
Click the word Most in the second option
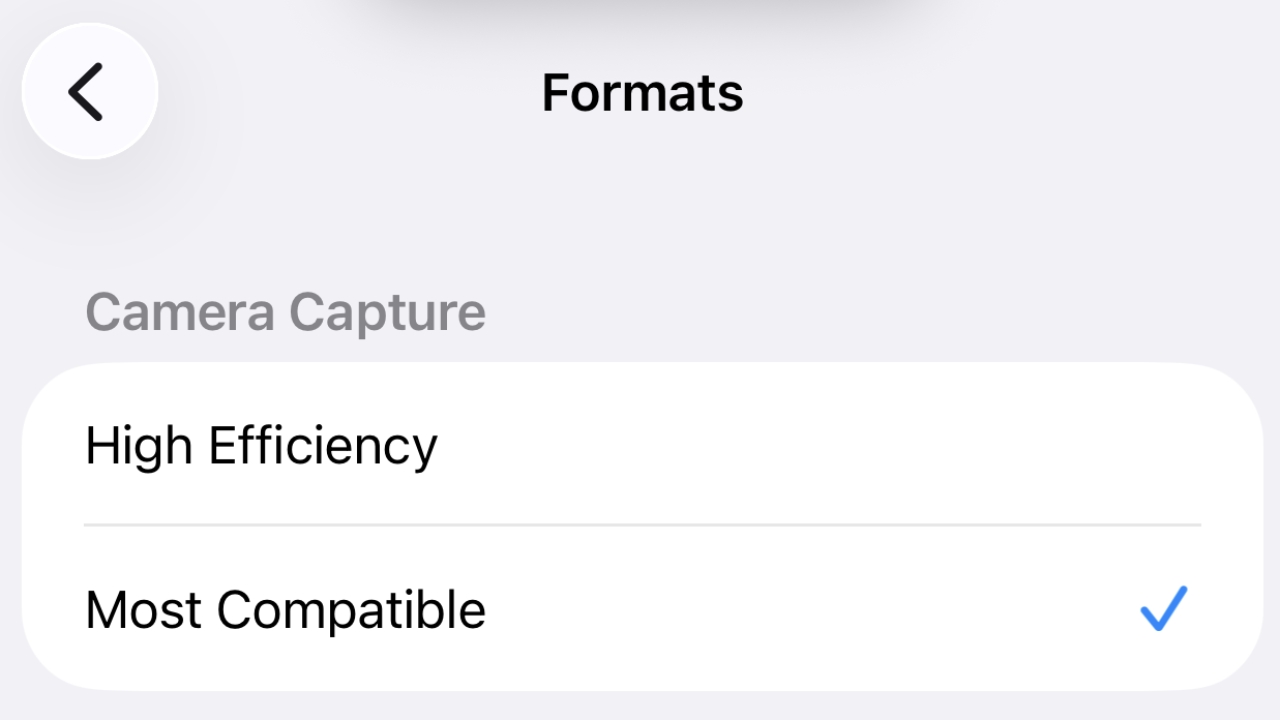pos(144,610)
